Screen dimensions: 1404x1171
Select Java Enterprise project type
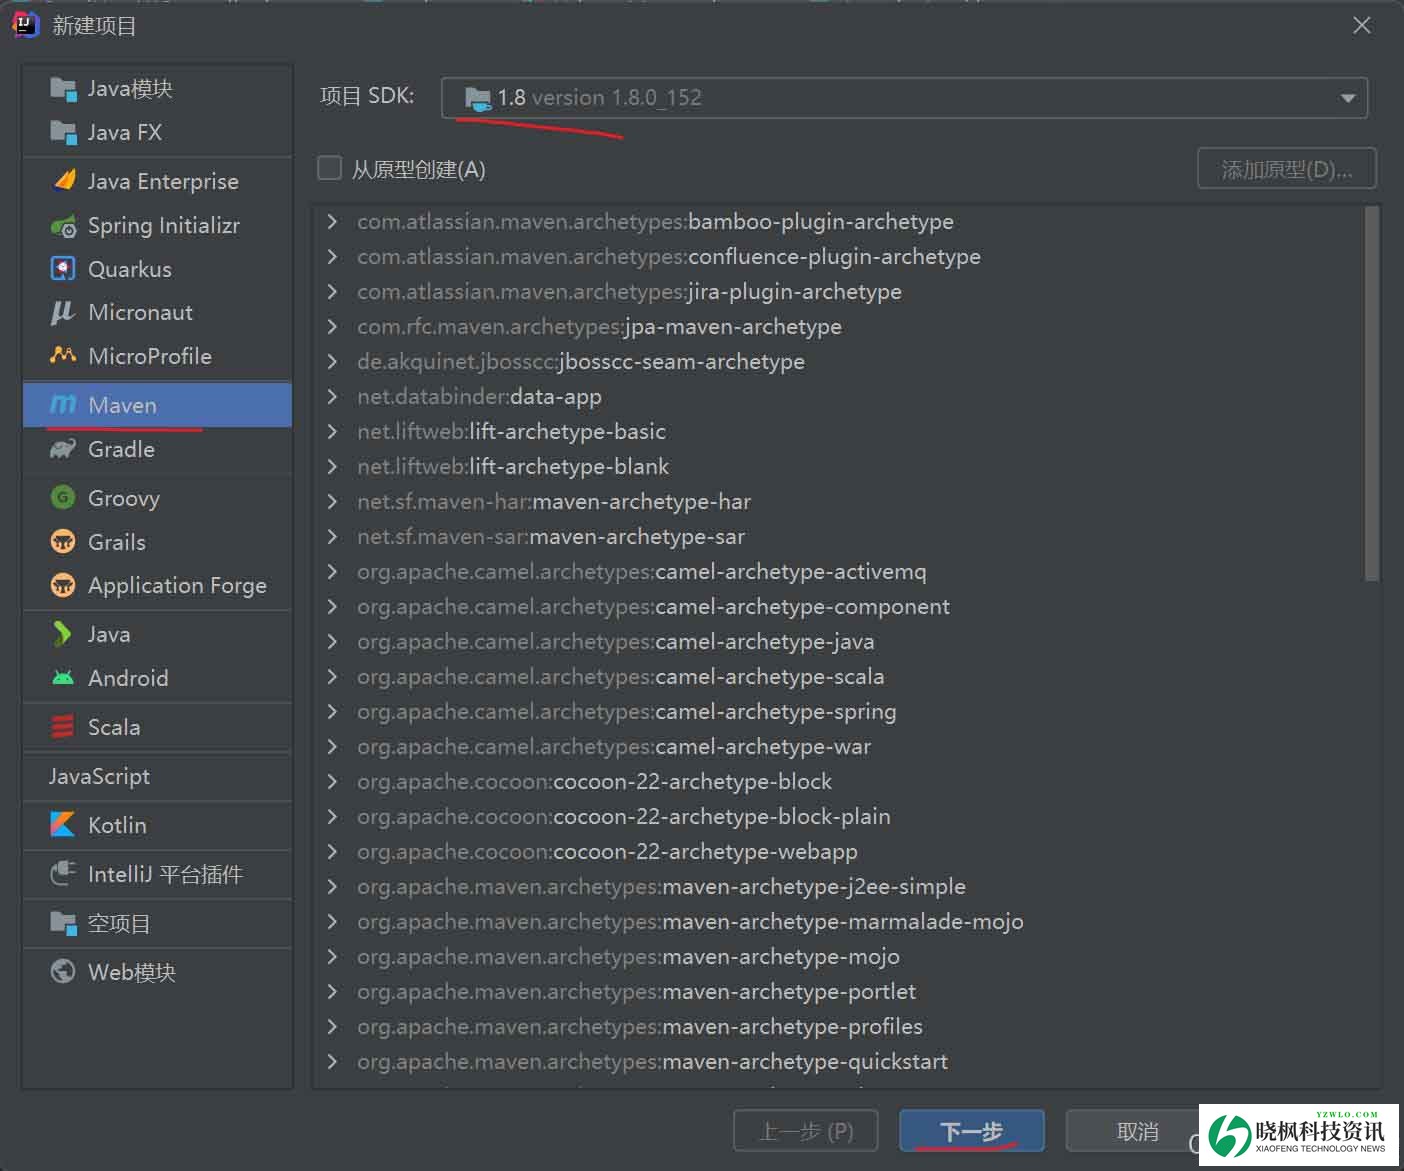pos(157,181)
